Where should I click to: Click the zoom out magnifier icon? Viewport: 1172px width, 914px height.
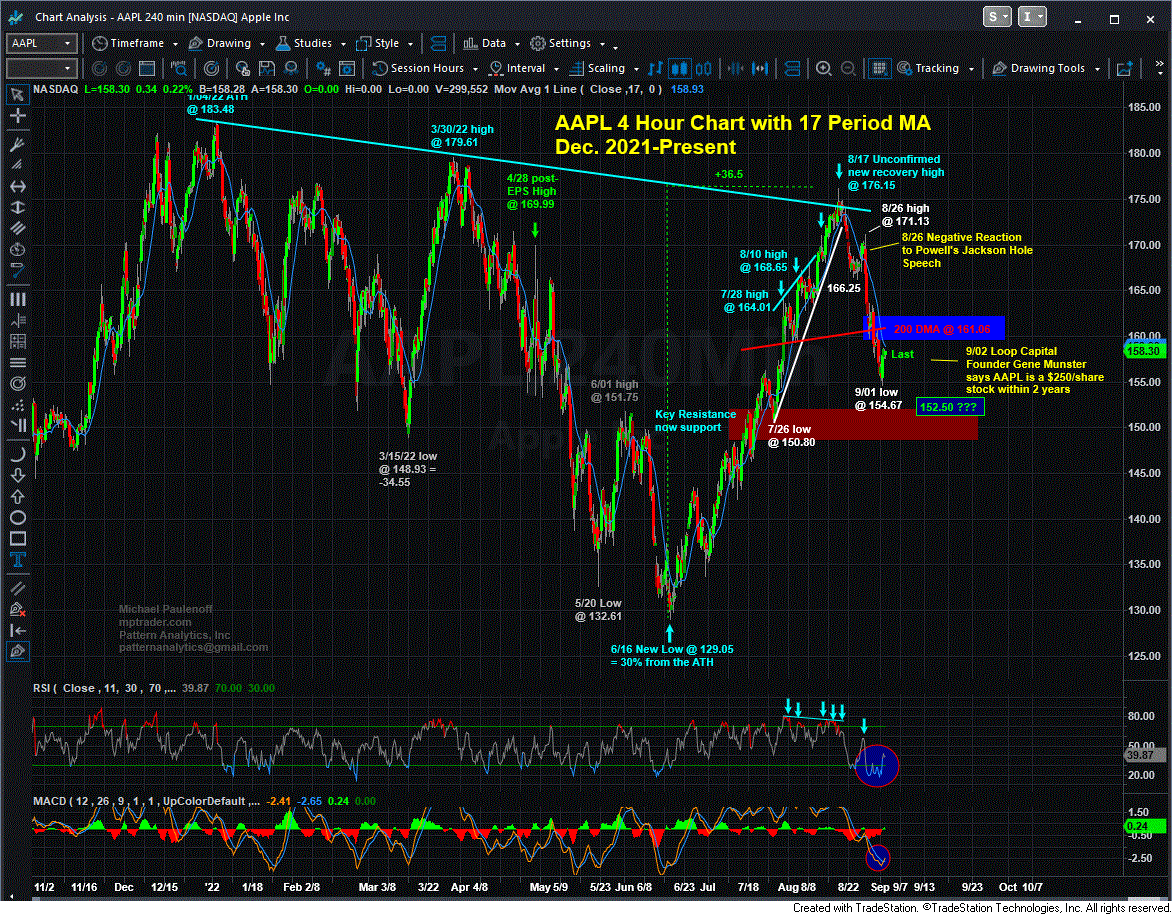(x=848, y=69)
